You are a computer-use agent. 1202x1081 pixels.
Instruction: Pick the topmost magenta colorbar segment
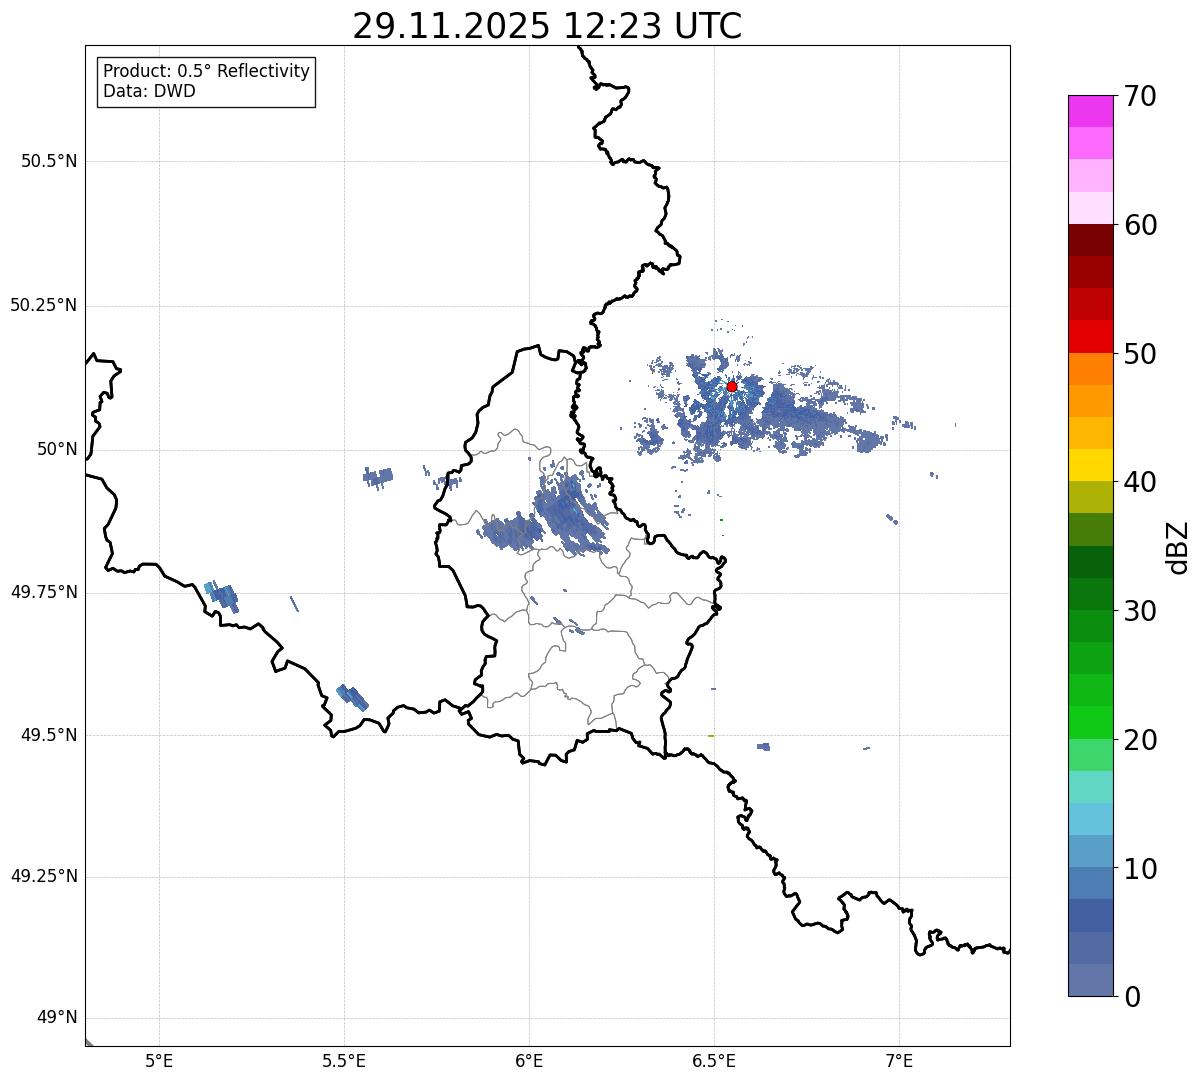tap(1090, 111)
